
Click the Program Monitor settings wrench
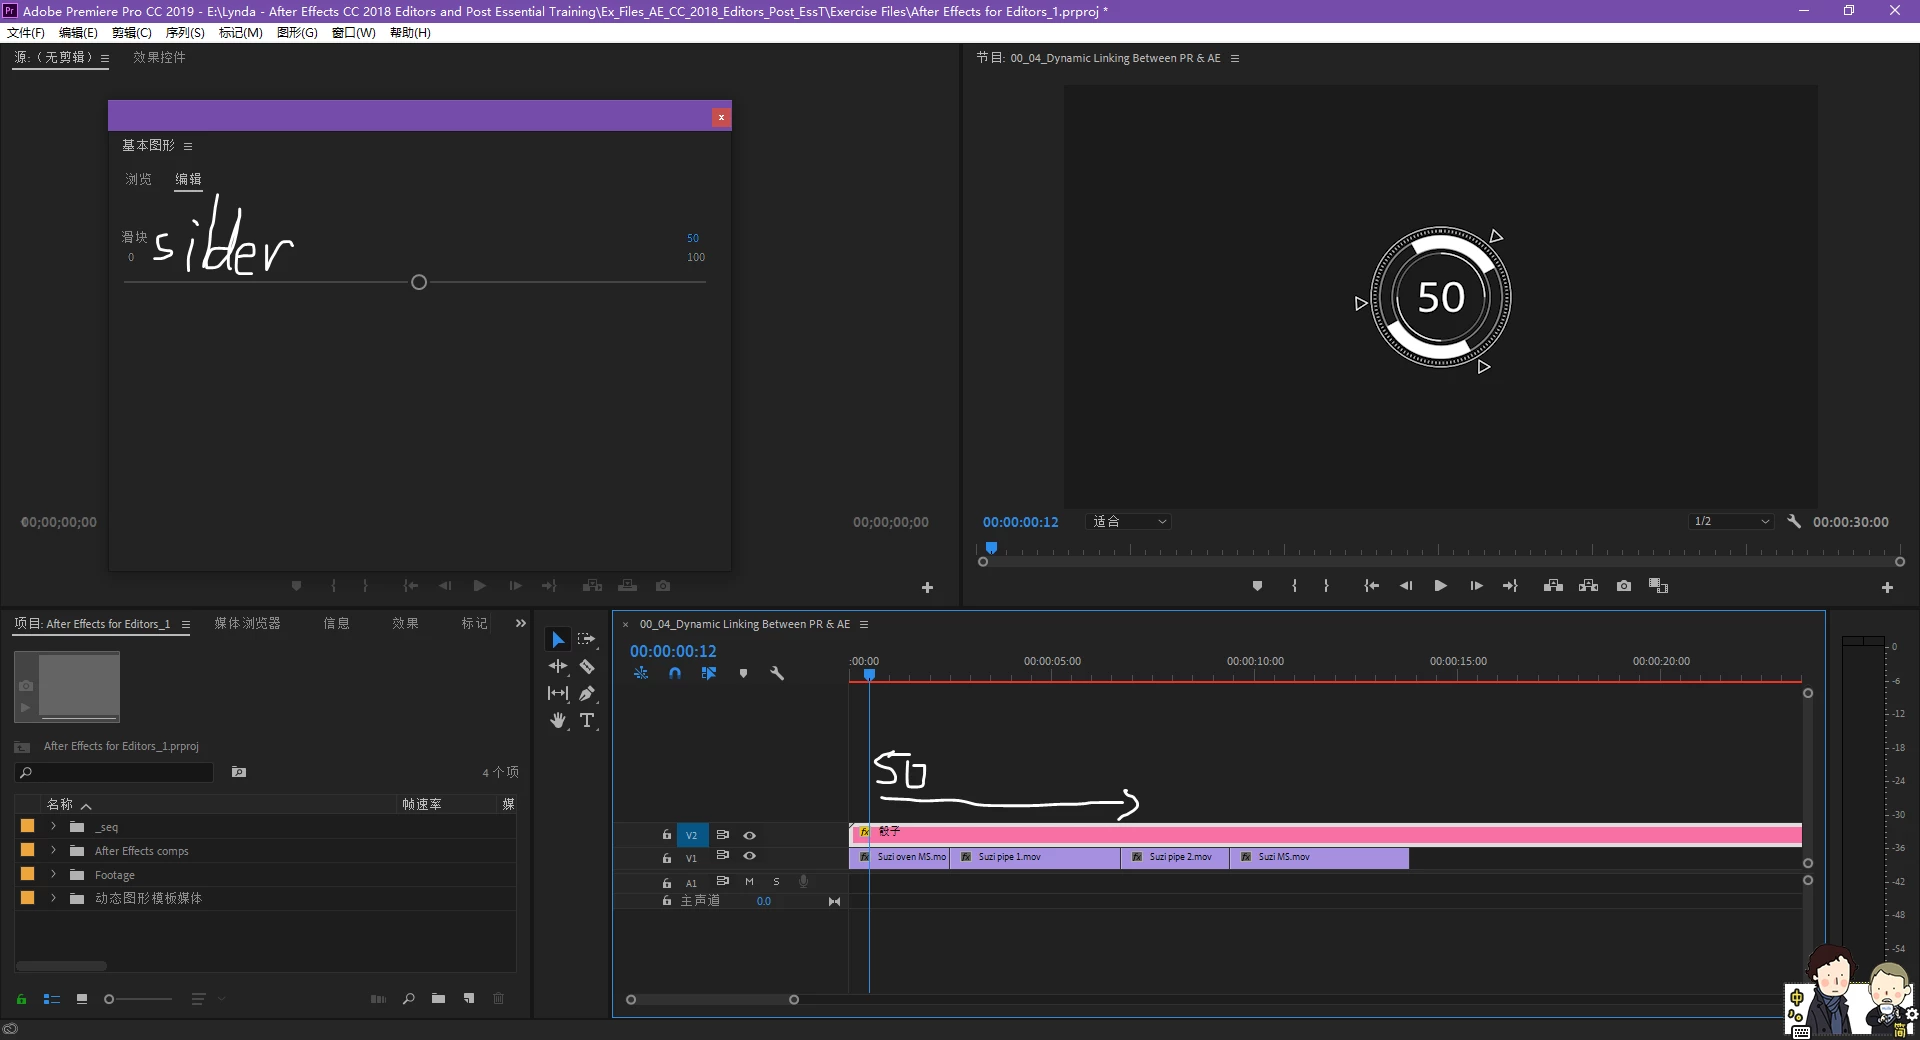pos(1794,522)
